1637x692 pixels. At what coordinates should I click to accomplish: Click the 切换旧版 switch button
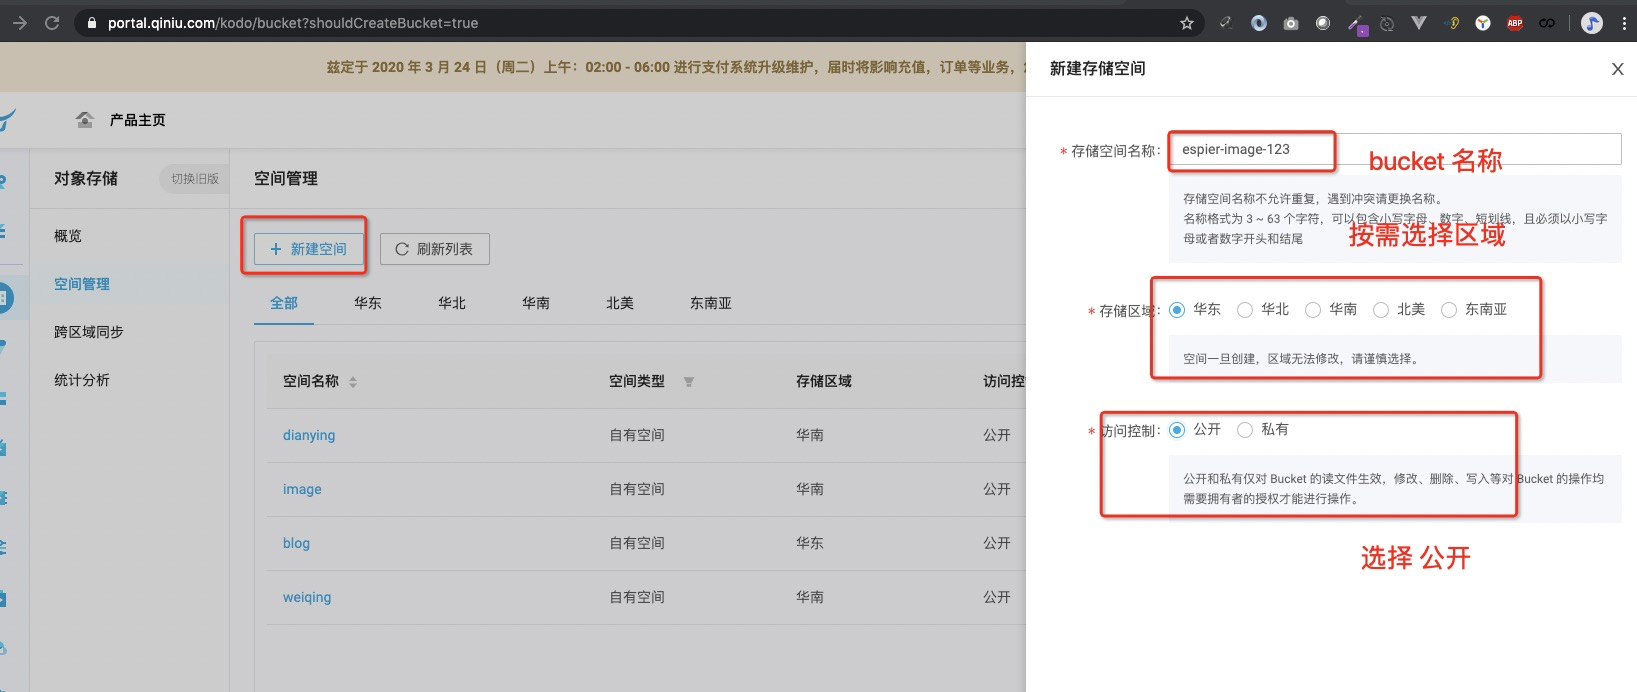pyautogui.click(x=194, y=179)
